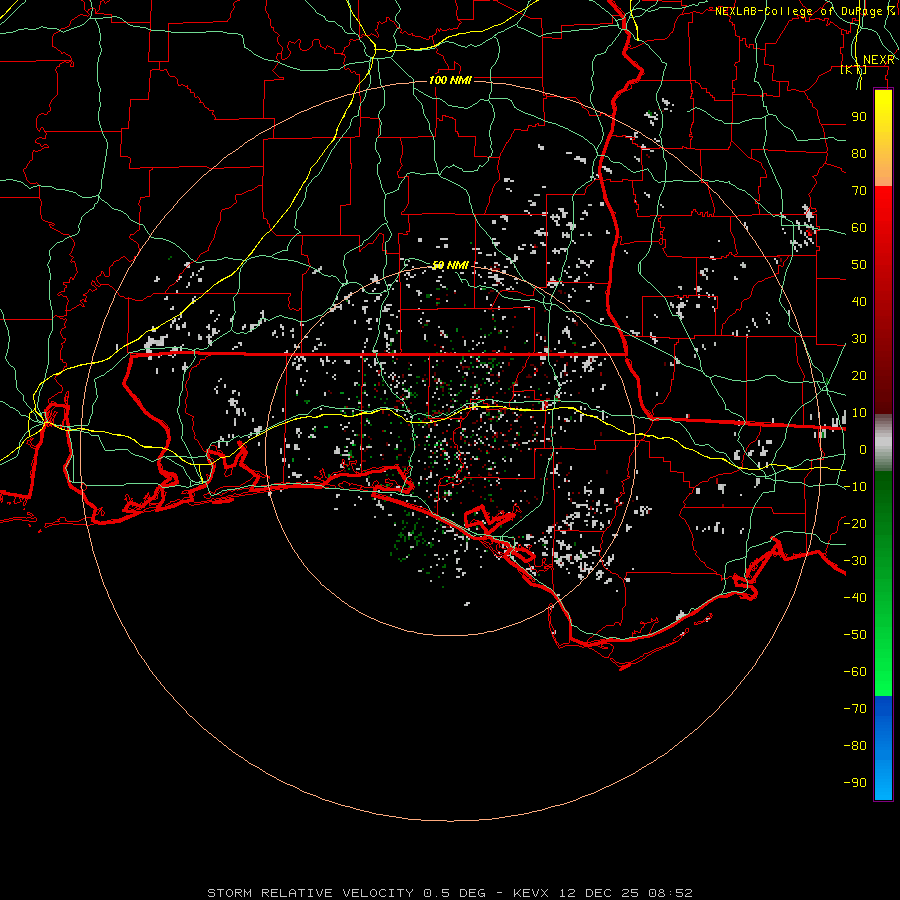Screen dimensions: 900x900
Task: Select the 30 value on the velocity scale
Action: coord(859,339)
